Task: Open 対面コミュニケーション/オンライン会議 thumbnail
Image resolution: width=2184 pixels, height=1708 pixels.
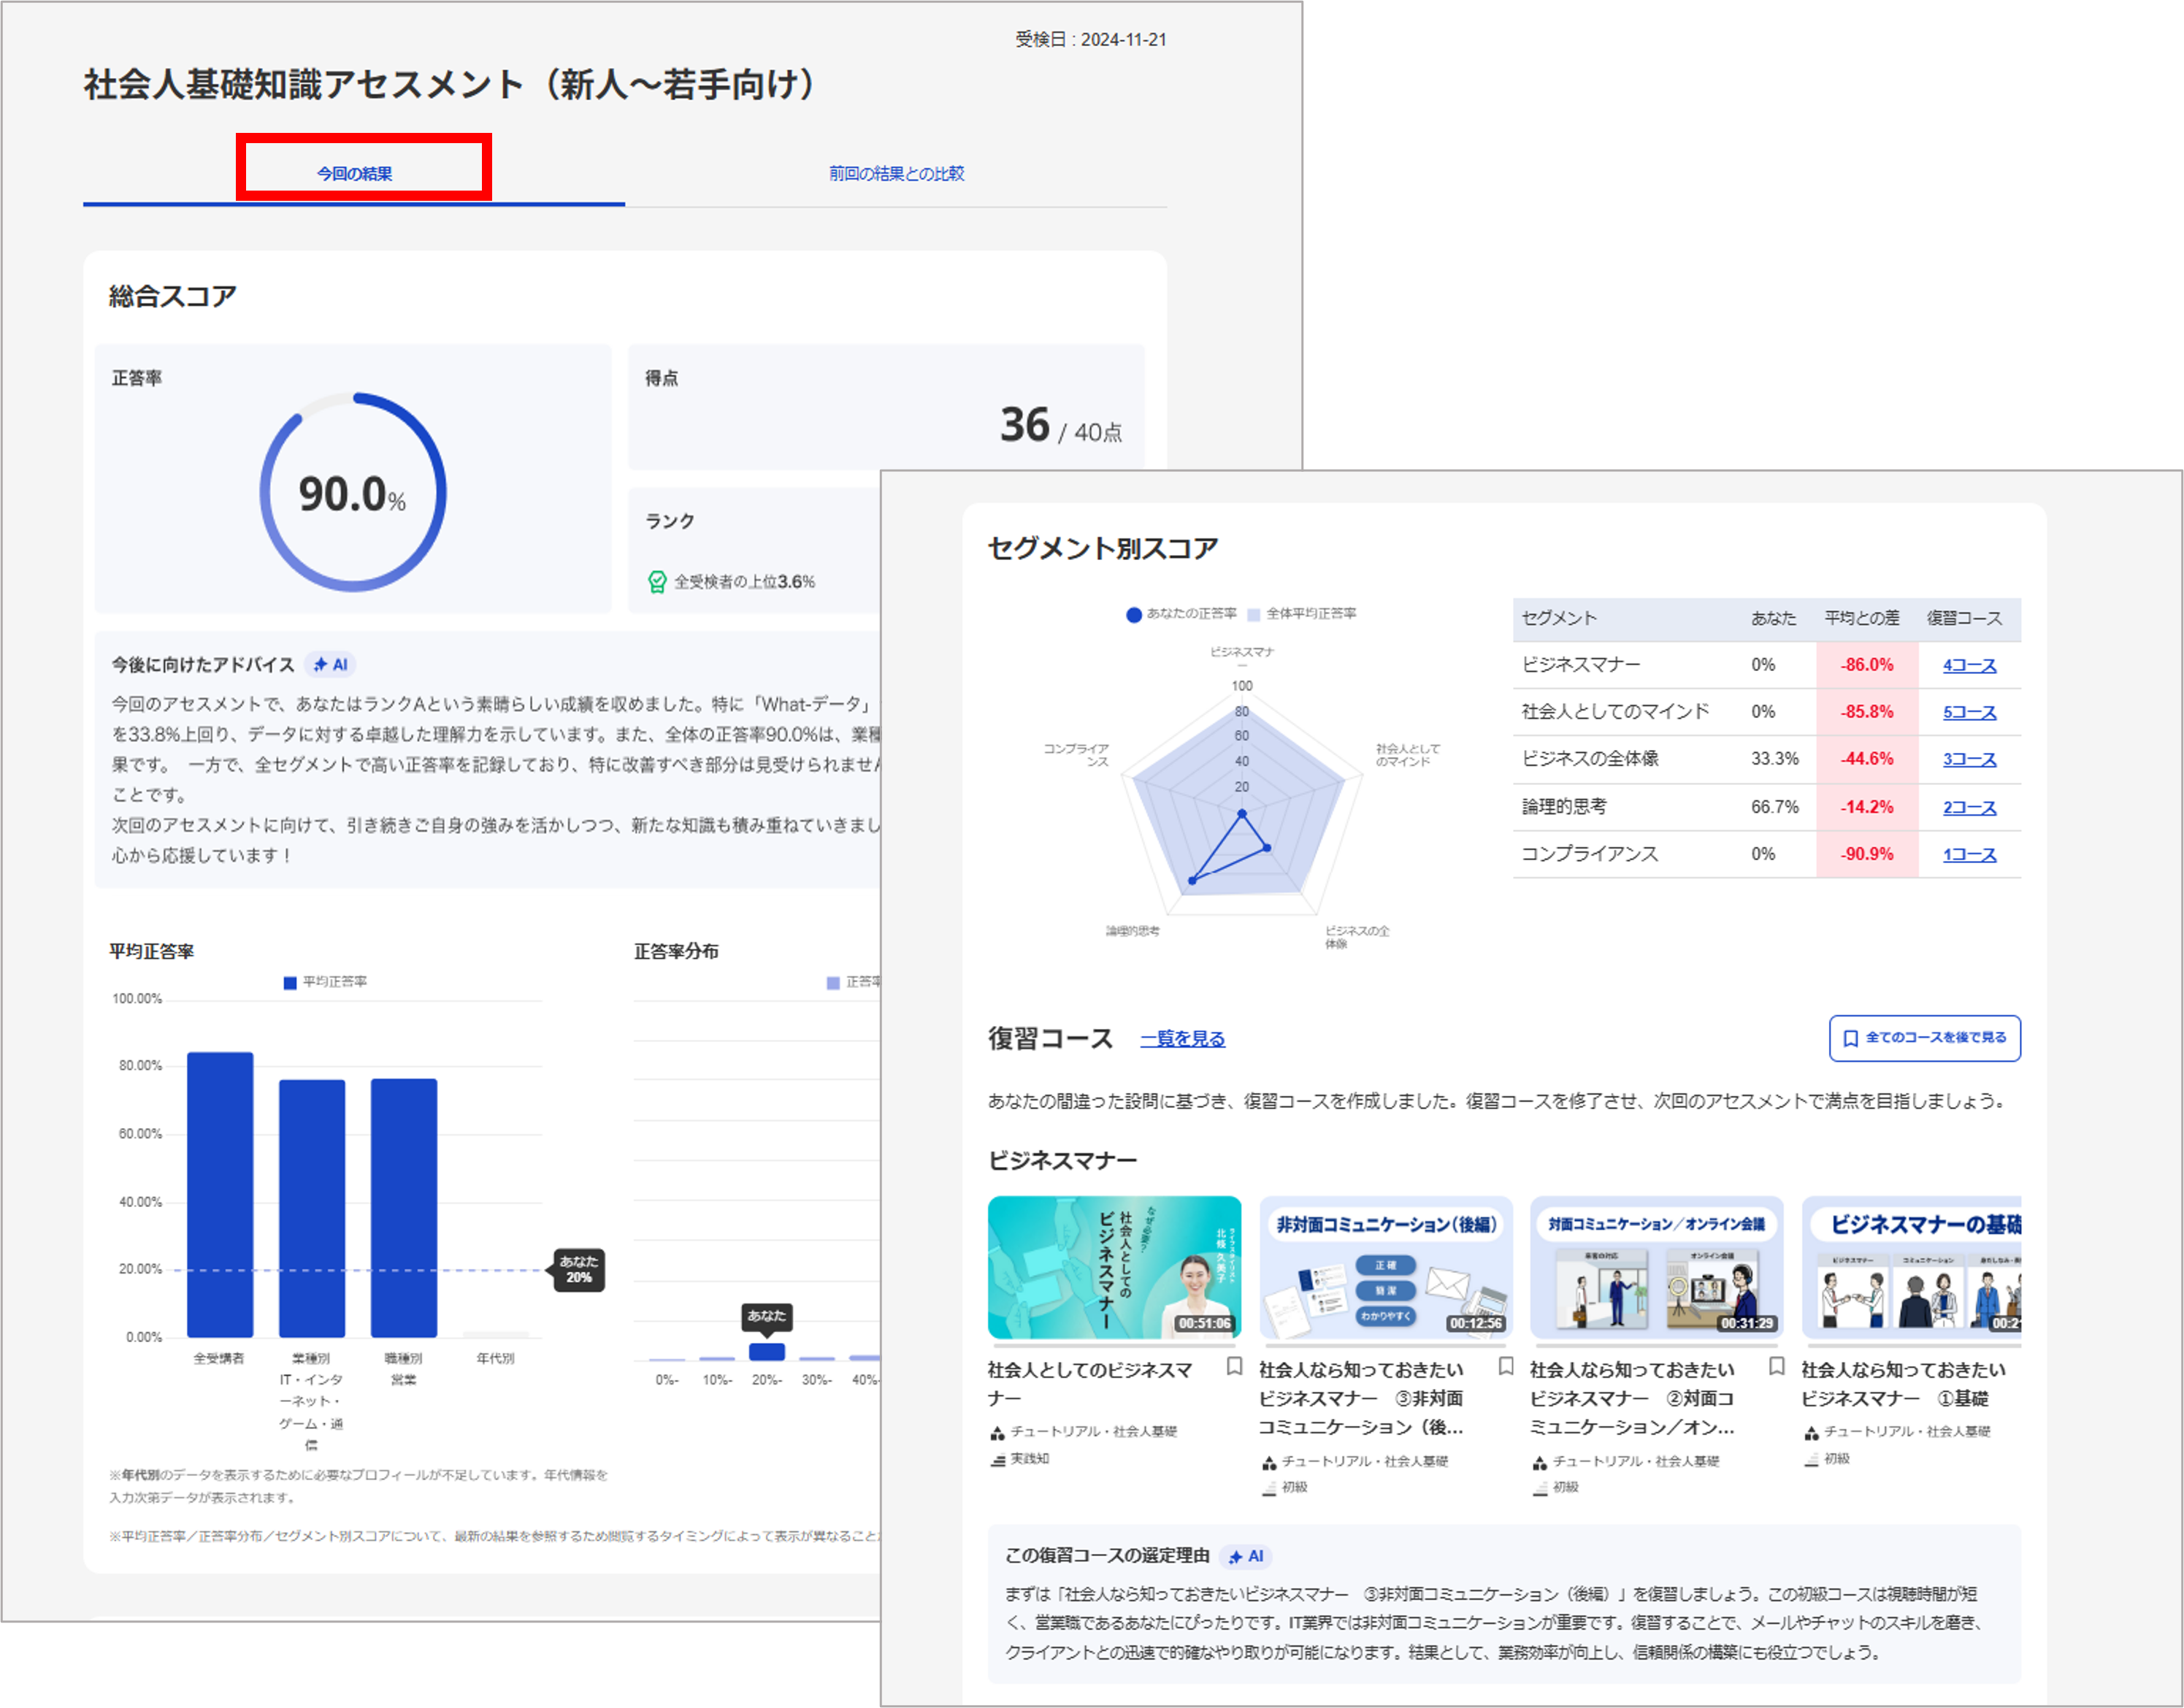Action: 1656,1267
